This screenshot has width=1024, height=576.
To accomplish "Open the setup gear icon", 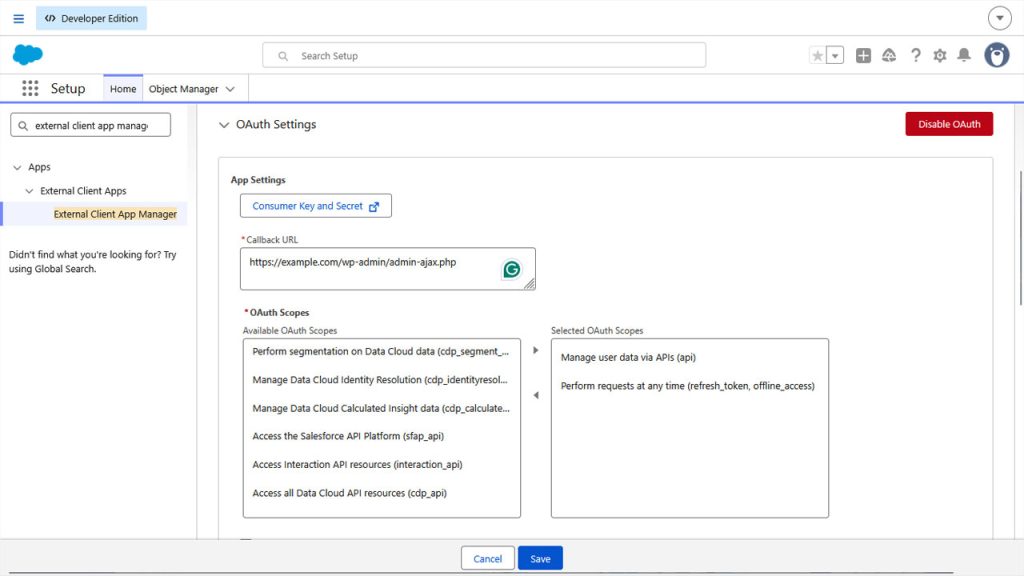I will (940, 56).
